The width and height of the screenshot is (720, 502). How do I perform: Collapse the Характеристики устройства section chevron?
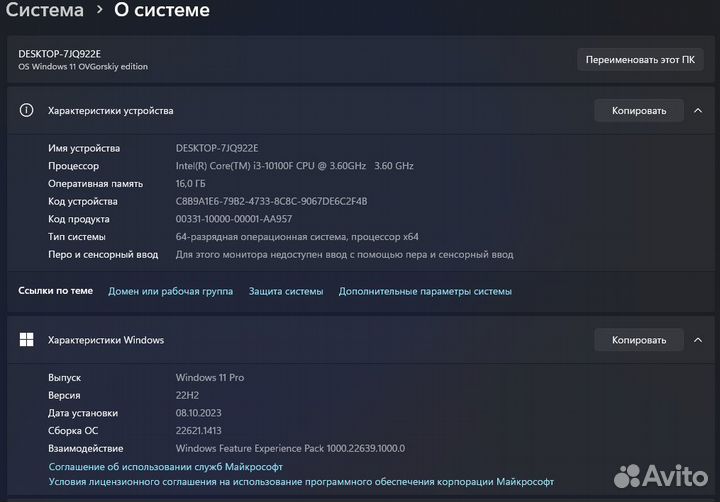698,111
